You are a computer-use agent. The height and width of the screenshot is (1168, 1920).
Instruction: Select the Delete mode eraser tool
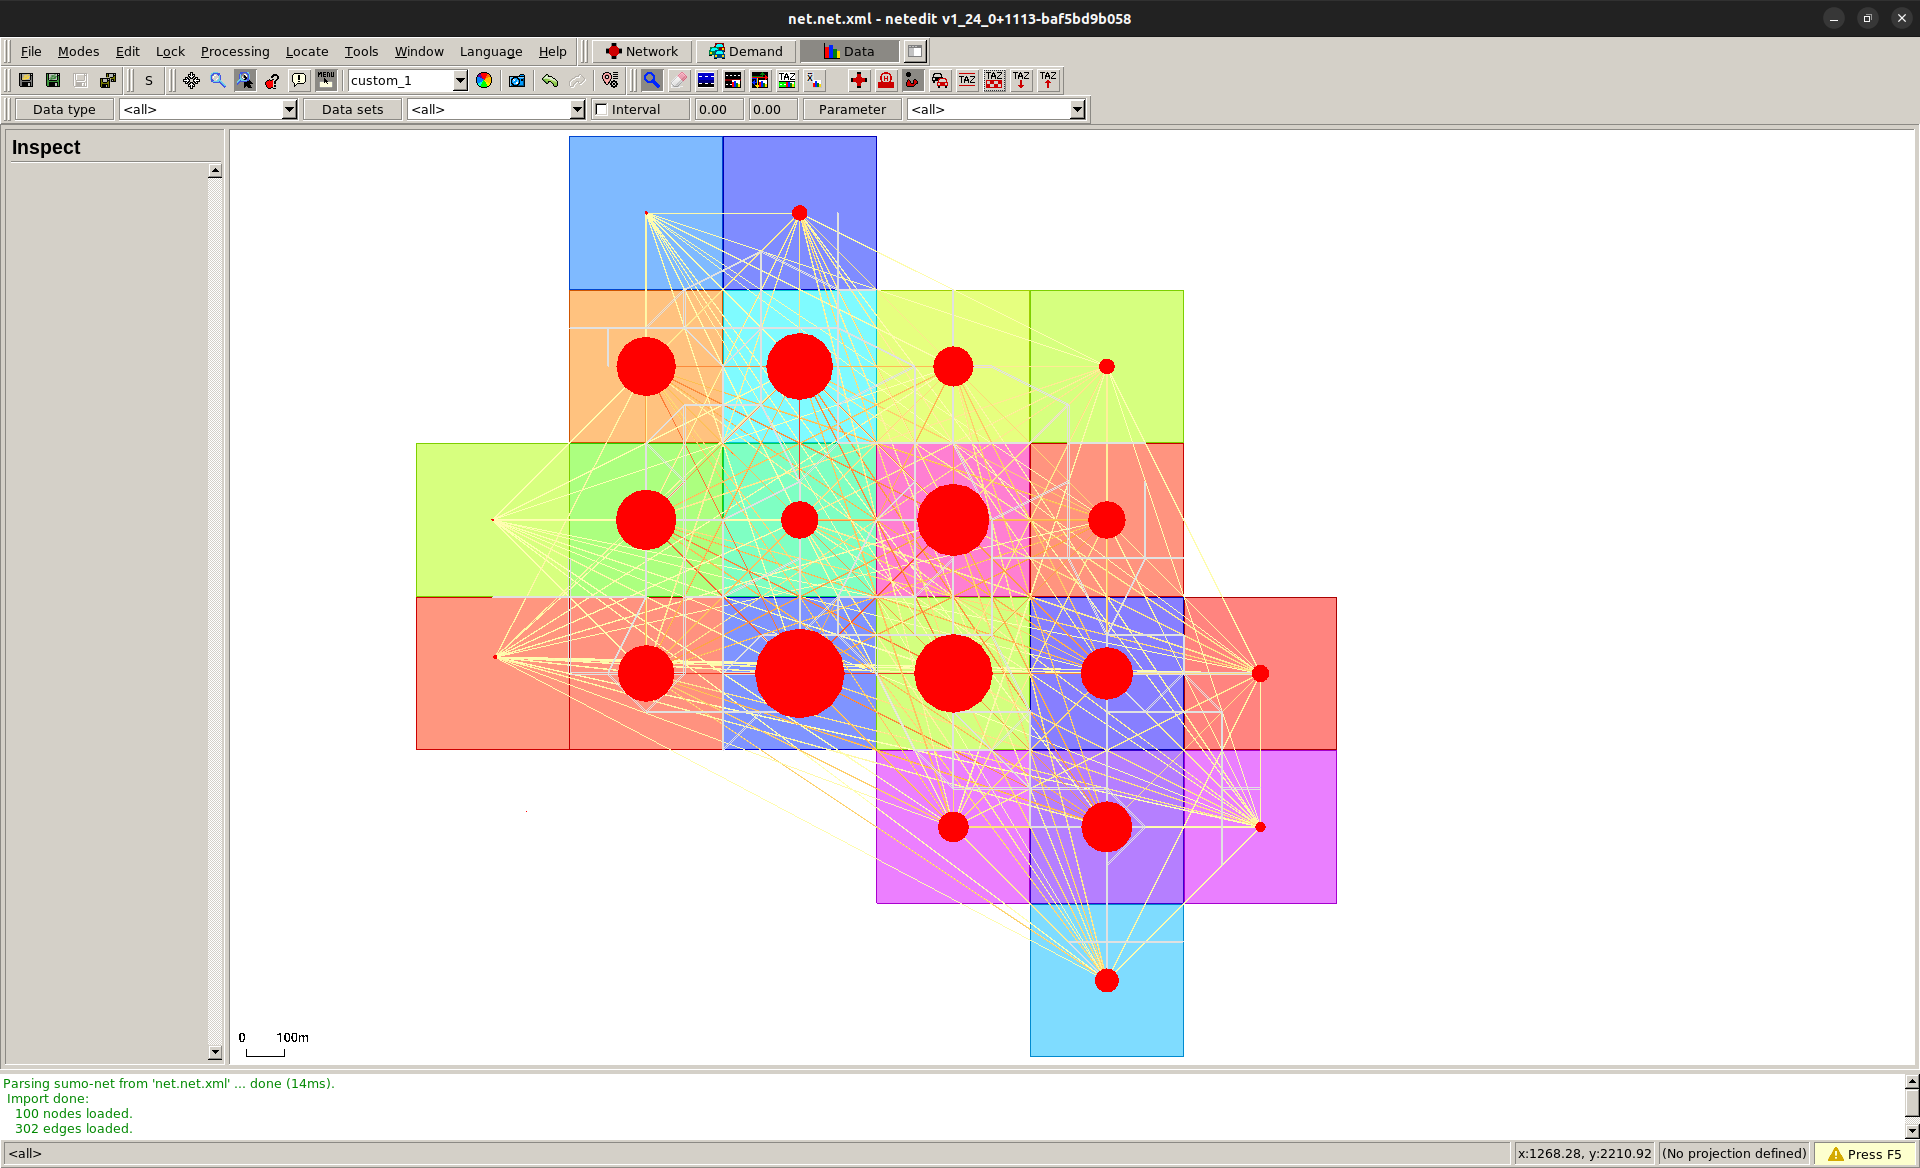(680, 80)
